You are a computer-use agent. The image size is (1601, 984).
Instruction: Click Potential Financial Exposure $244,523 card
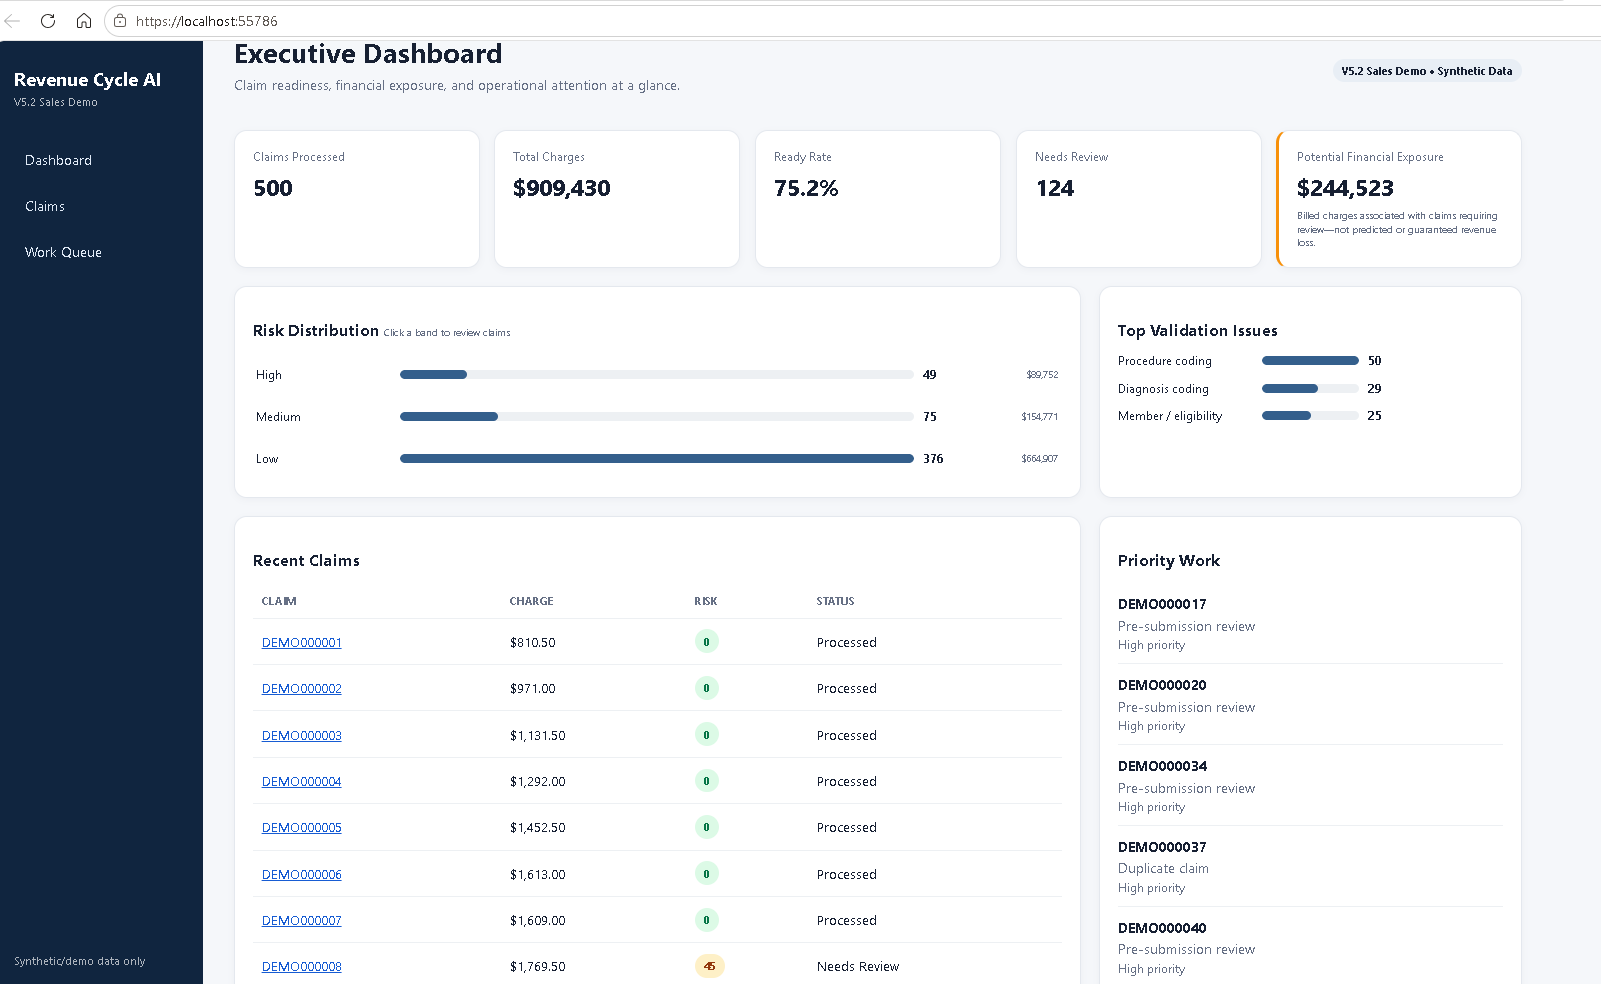[x=1399, y=199]
